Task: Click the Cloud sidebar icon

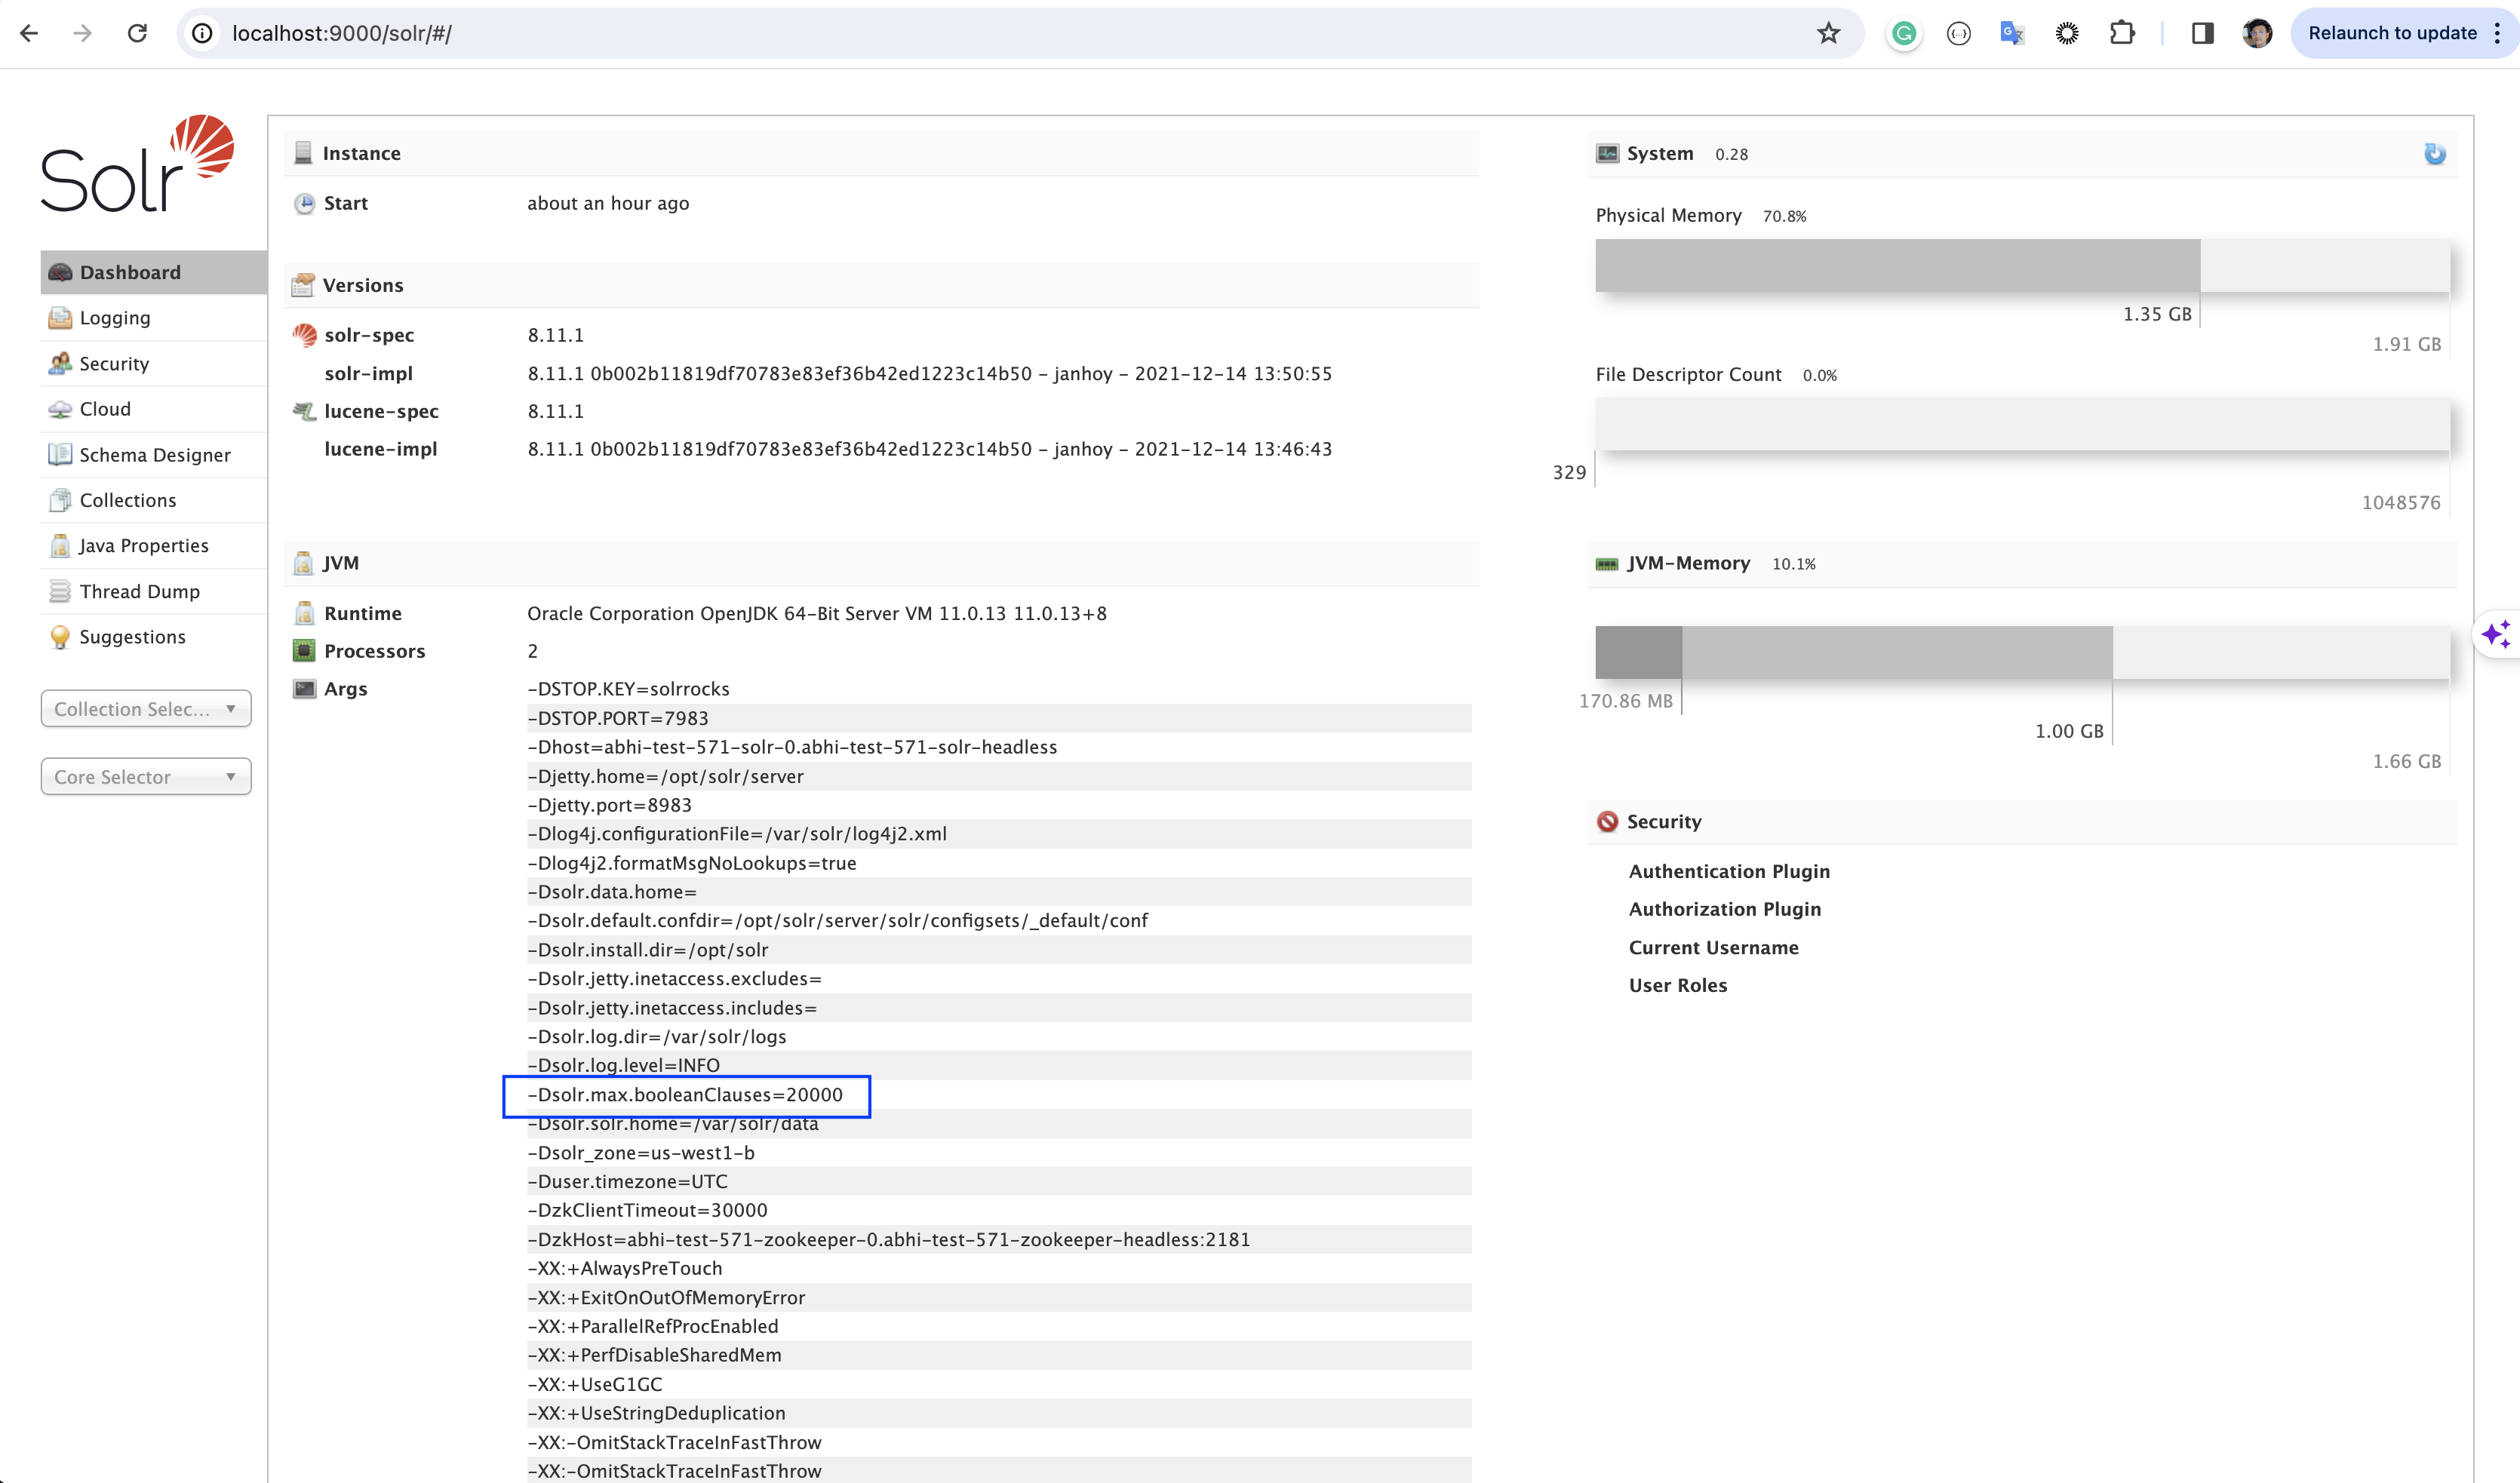Action: 60,409
